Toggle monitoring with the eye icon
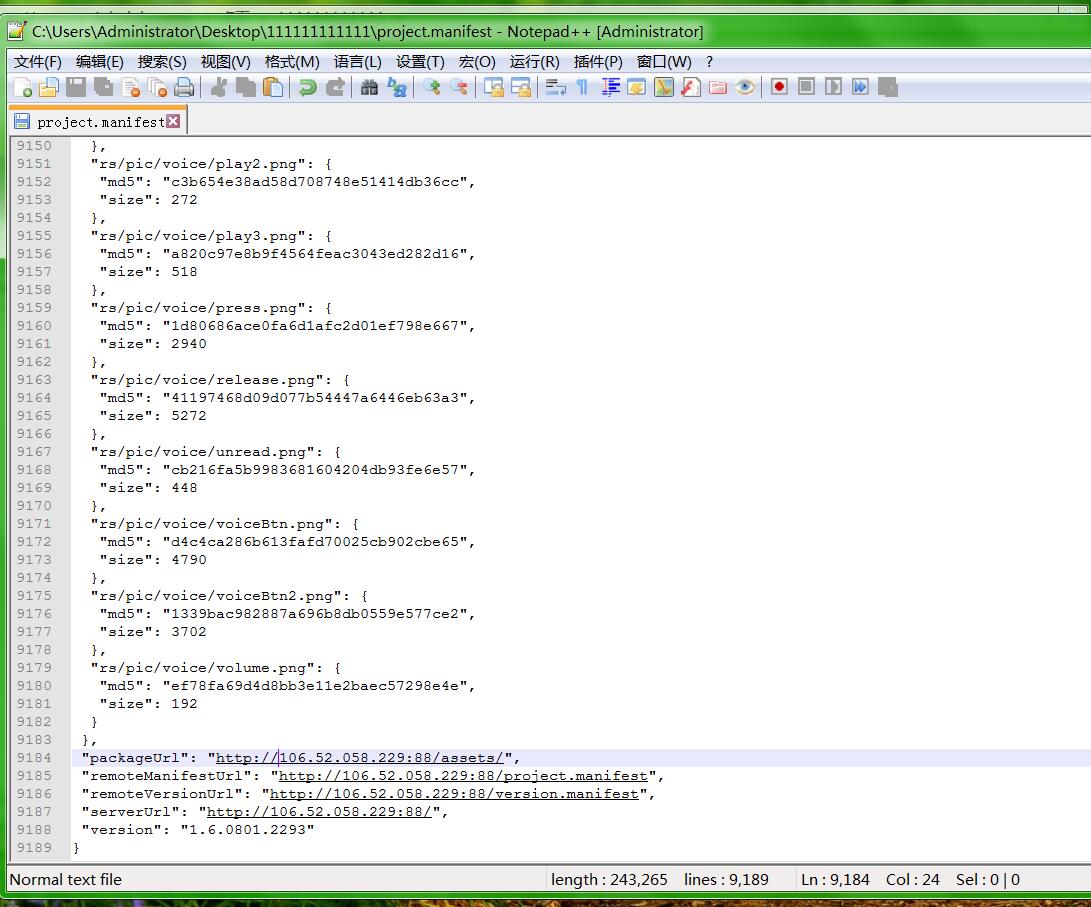Screen dimensions: 1091x907 (745, 88)
